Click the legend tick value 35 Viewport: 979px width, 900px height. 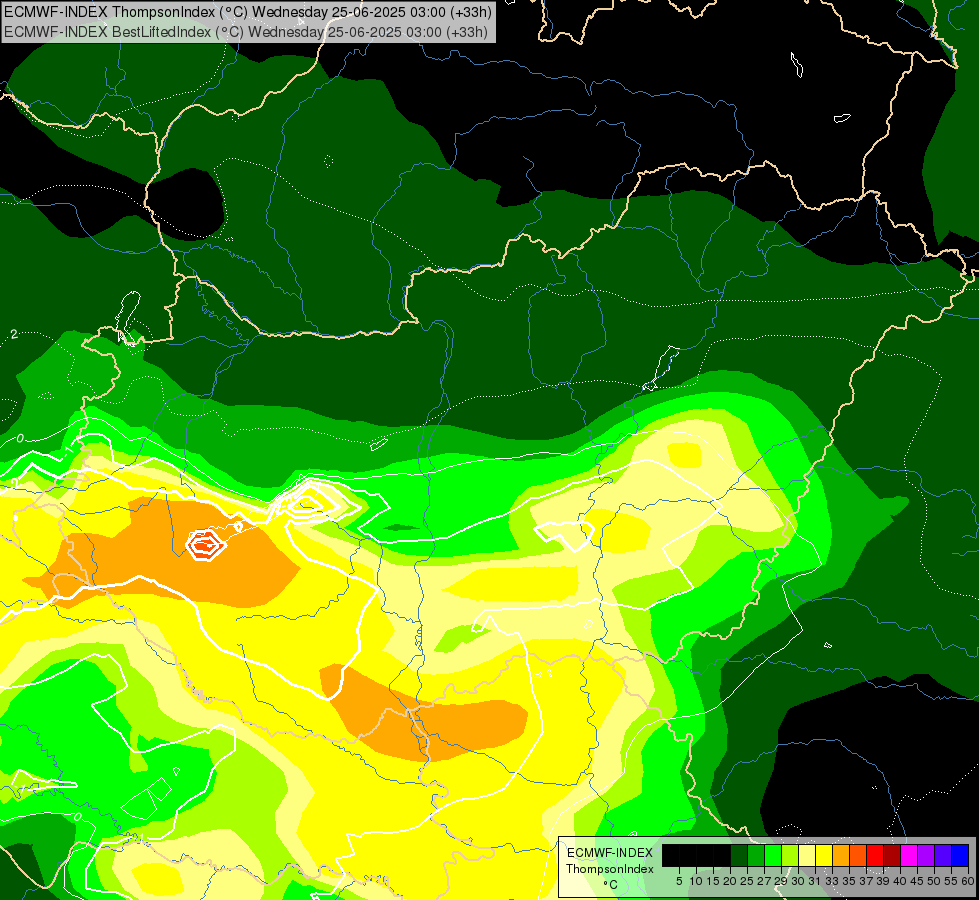click(x=849, y=881)
